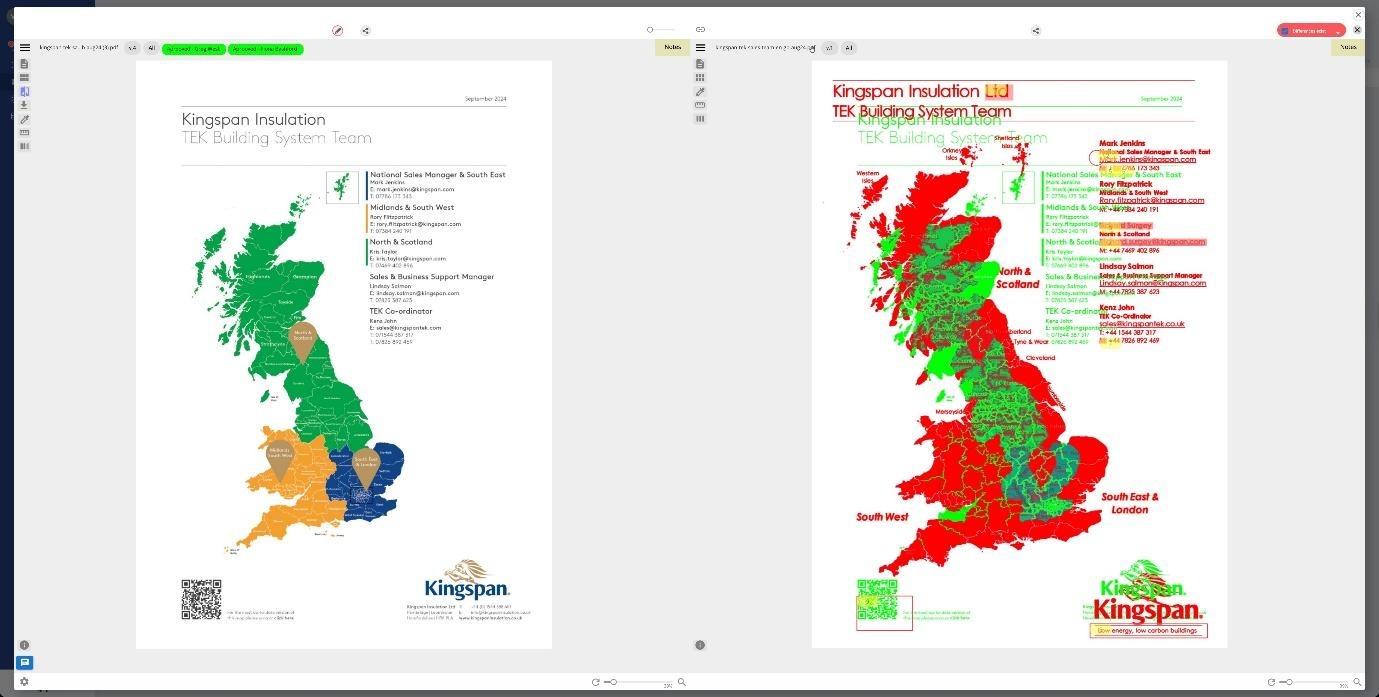Click 'TEK Co-ordinator' heading on left document
1379x697 pixels.
(400, 311)
